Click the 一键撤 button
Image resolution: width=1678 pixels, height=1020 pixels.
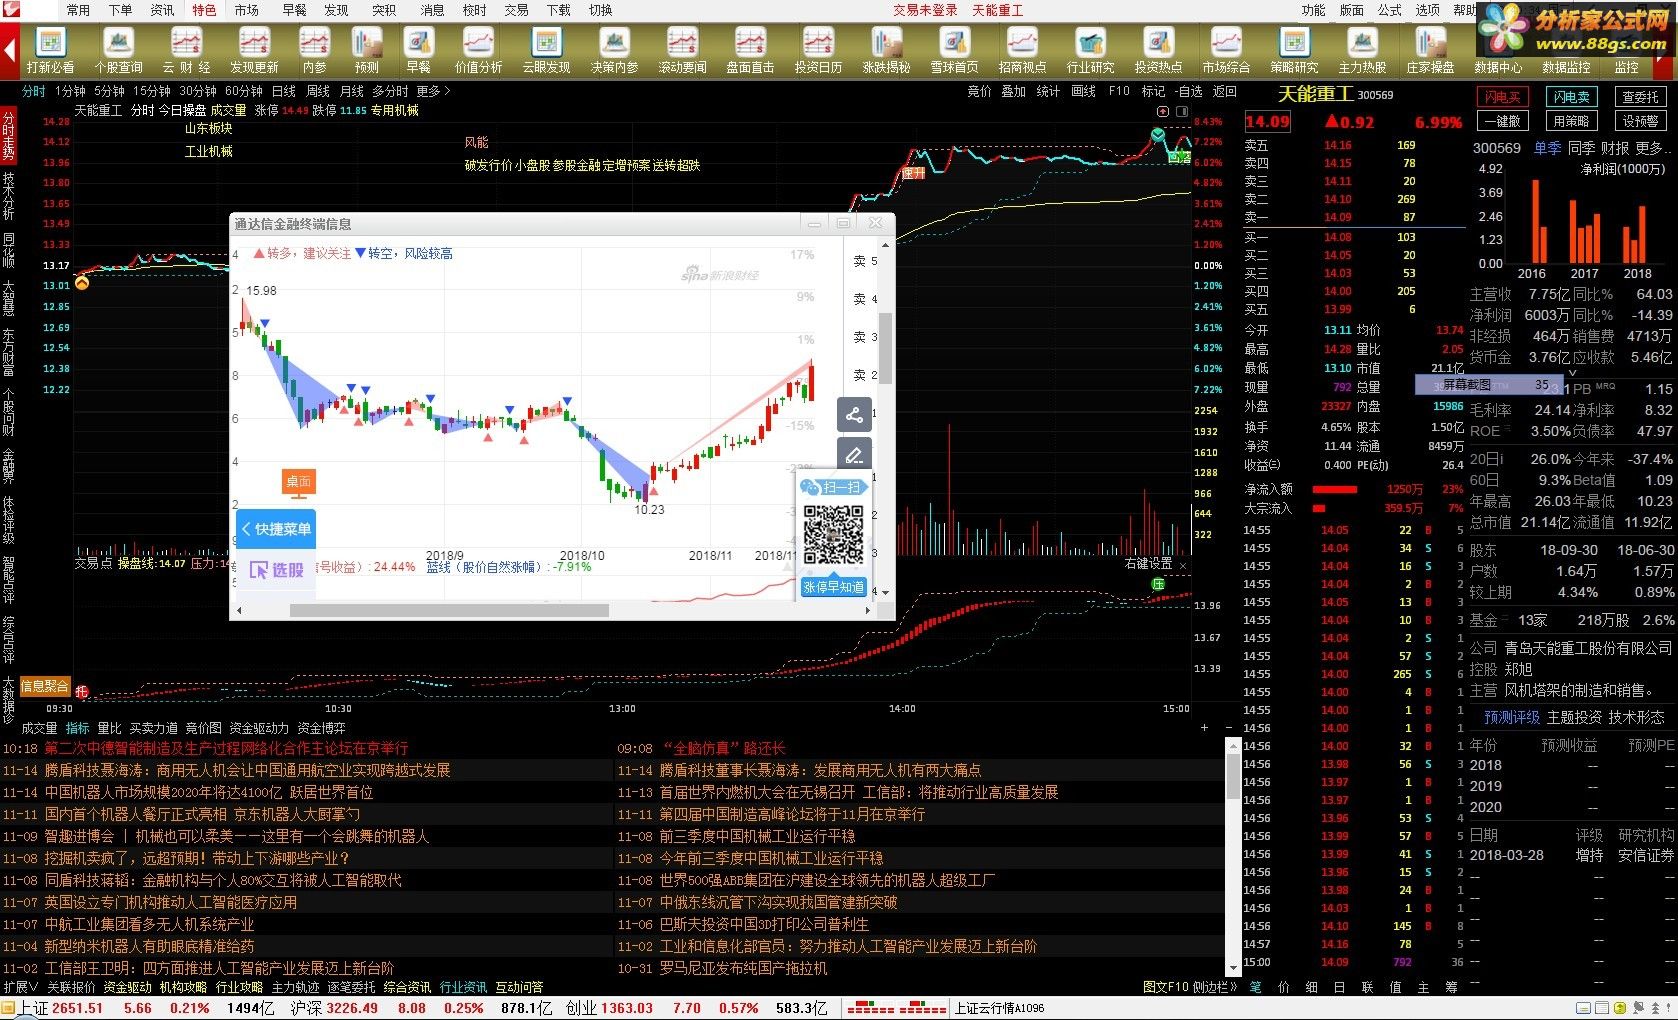pyautogui.click(x=1502, y=121)
